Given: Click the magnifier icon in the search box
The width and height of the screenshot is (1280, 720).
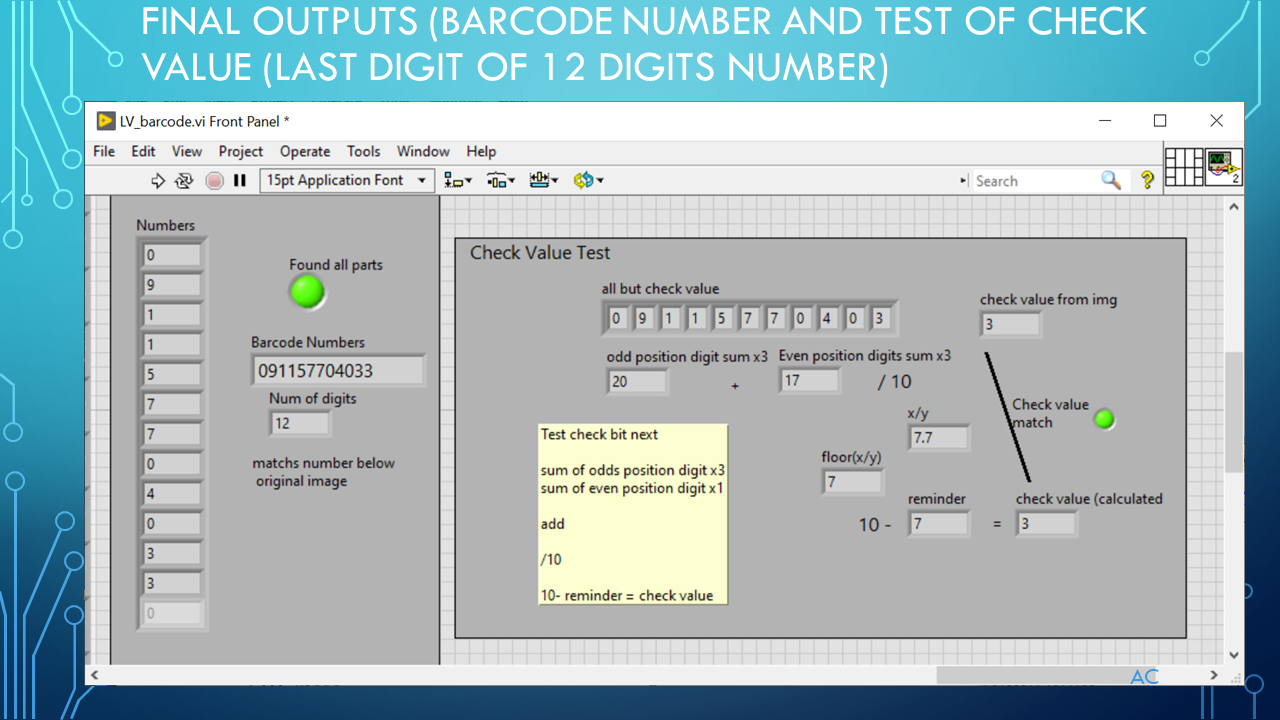Looking at the screenshot, I should [1110, 180].
